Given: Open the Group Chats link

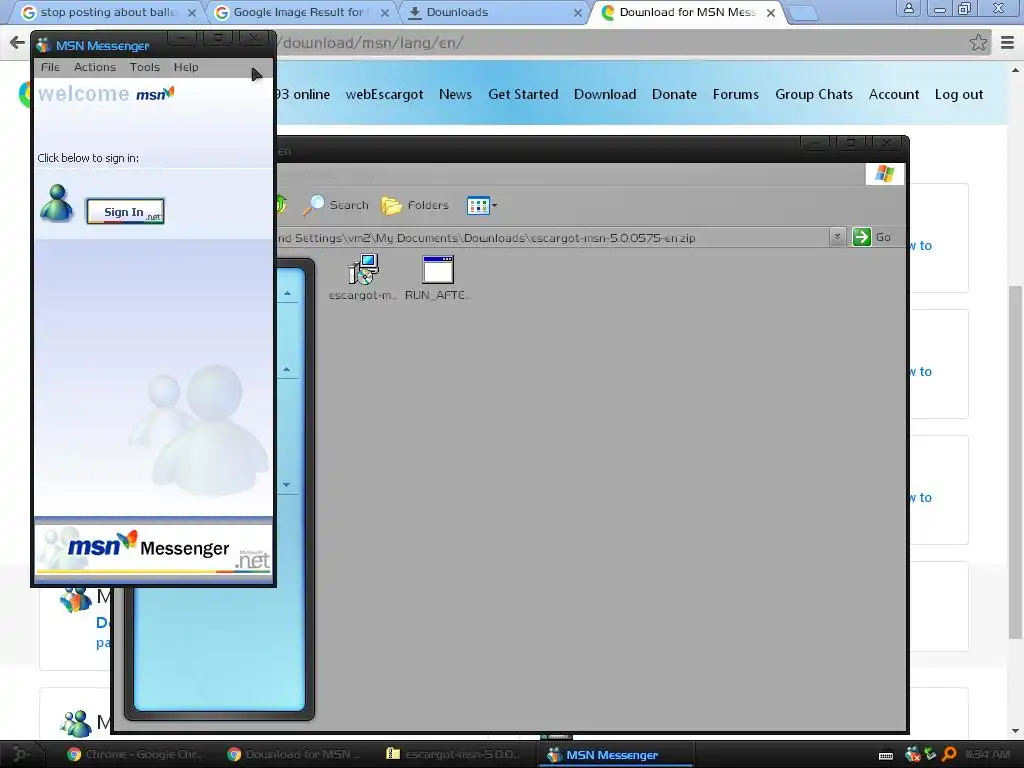Looking at the screenshot, I should tap(814, 95).
